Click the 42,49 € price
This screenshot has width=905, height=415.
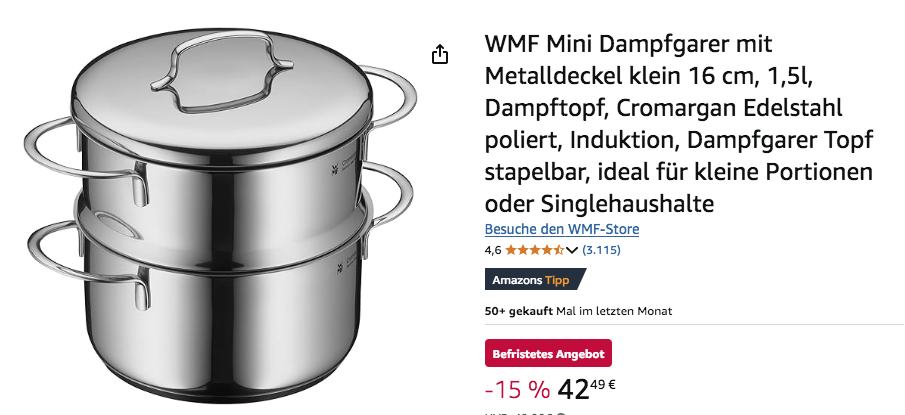point(586,389)
